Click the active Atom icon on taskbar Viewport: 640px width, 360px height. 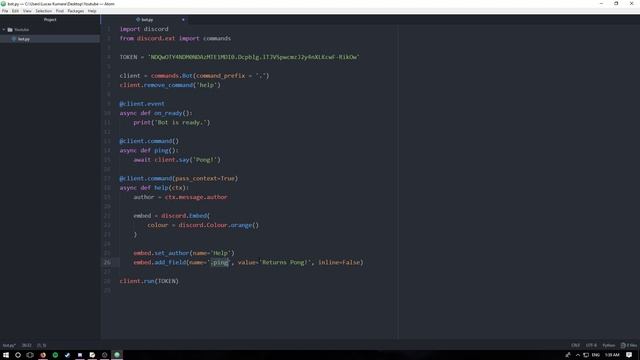pos(117,355)
